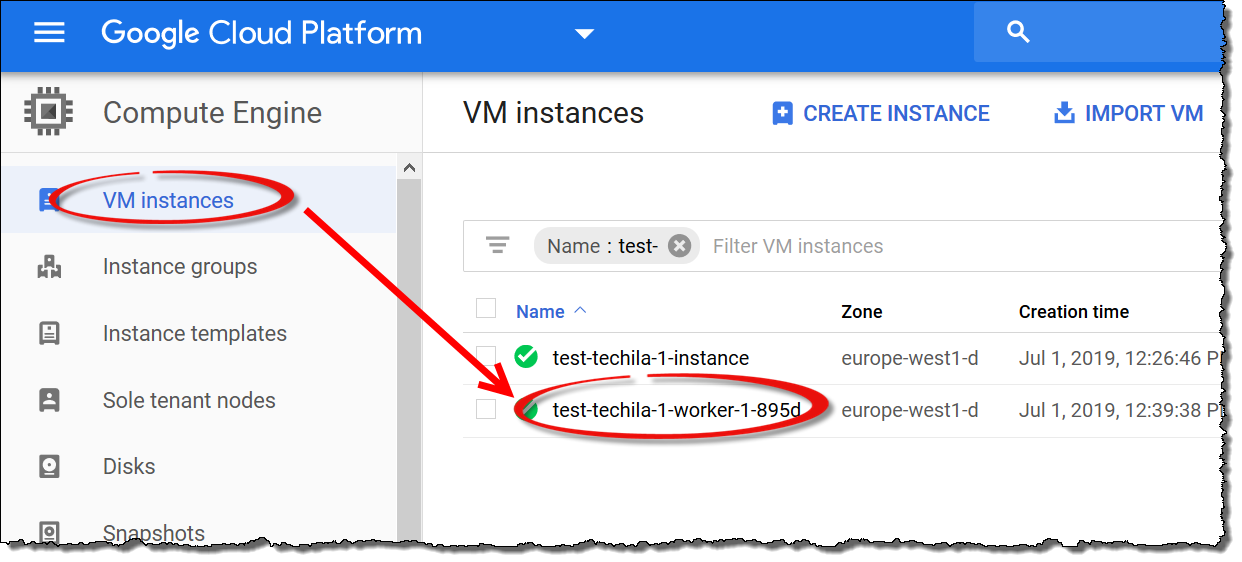Screen dimensions: 1242x562
Task: Click the Sole tenant nodes icon
Action: [49, 400]
